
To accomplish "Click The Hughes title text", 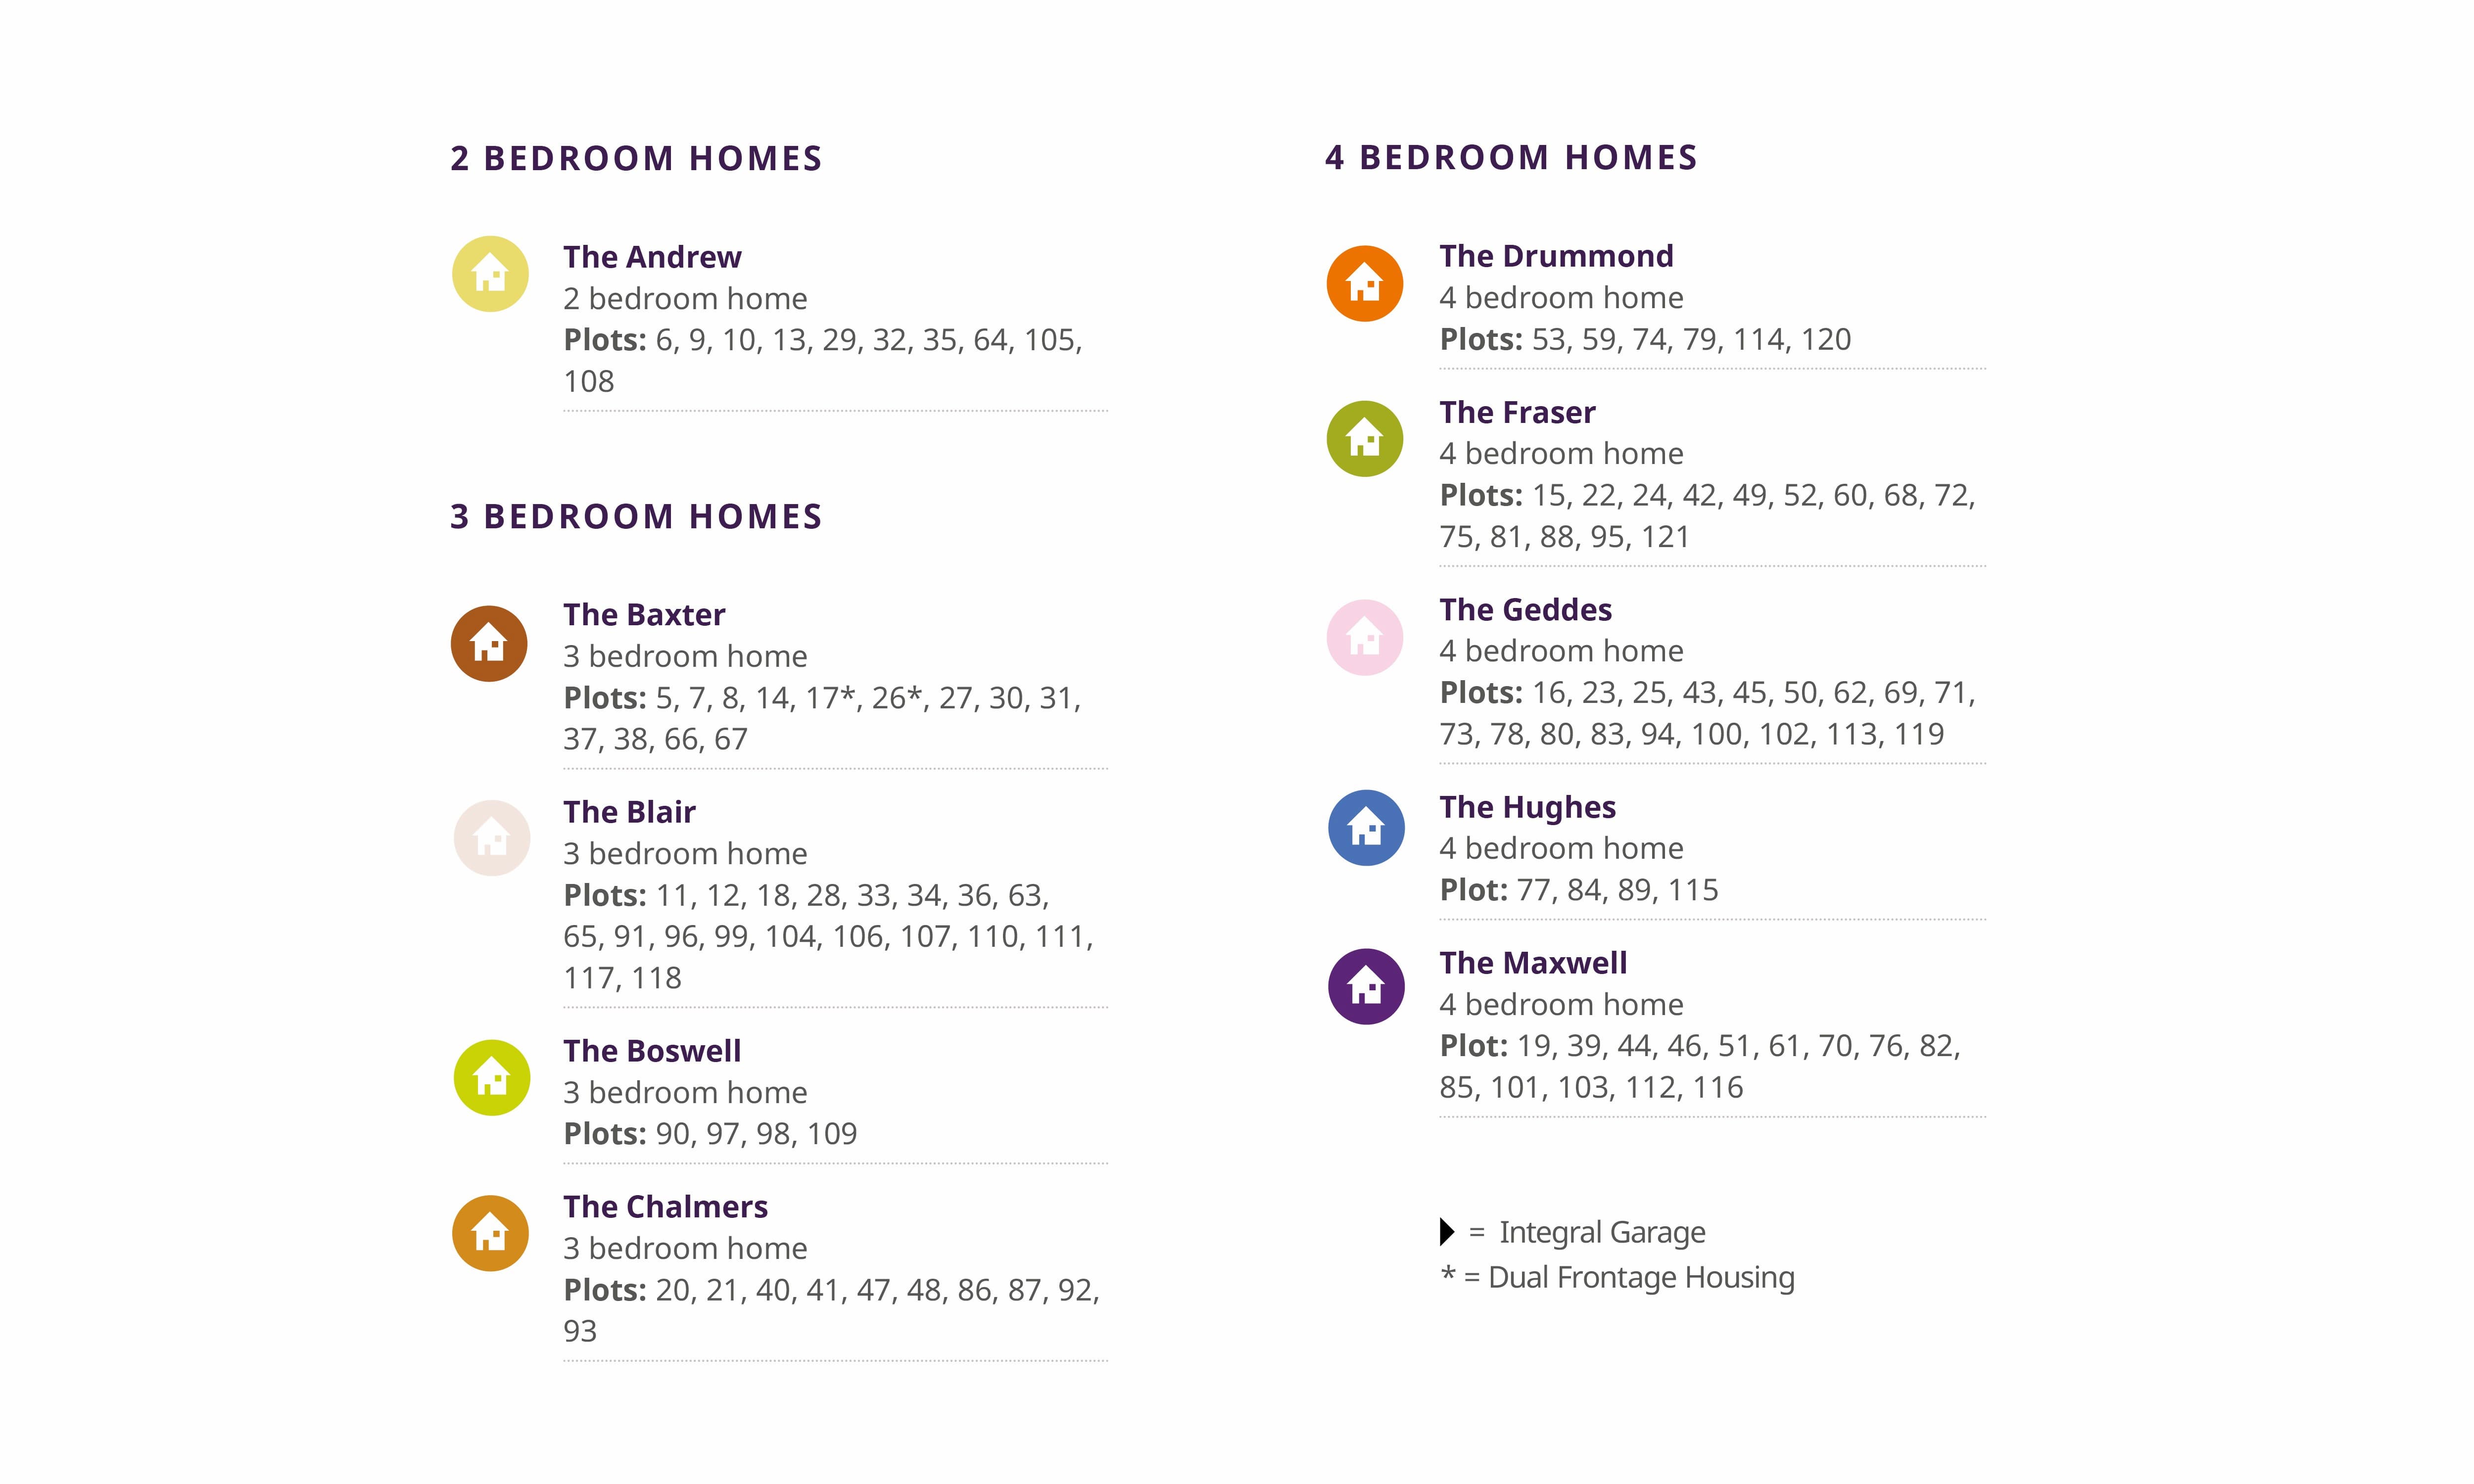I will (1527, 807).
